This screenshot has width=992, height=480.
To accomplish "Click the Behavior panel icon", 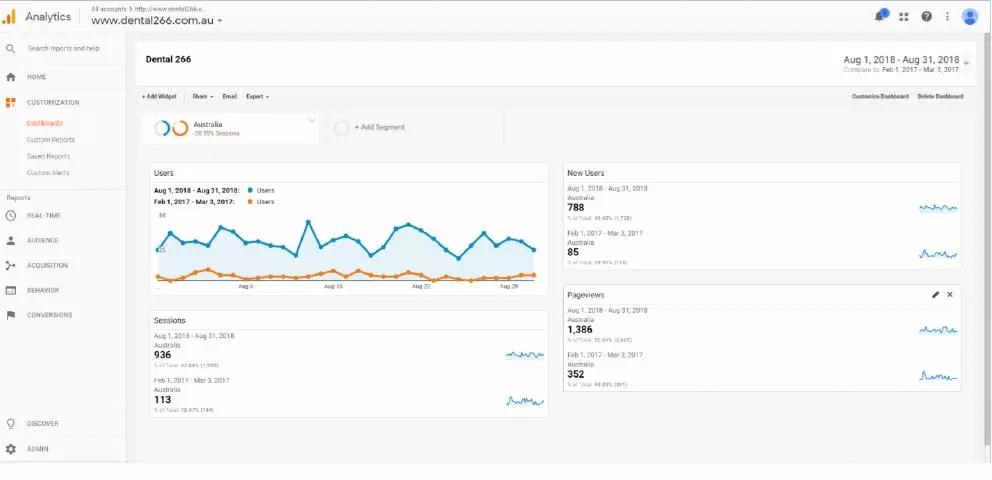I will tap(10, 290).
